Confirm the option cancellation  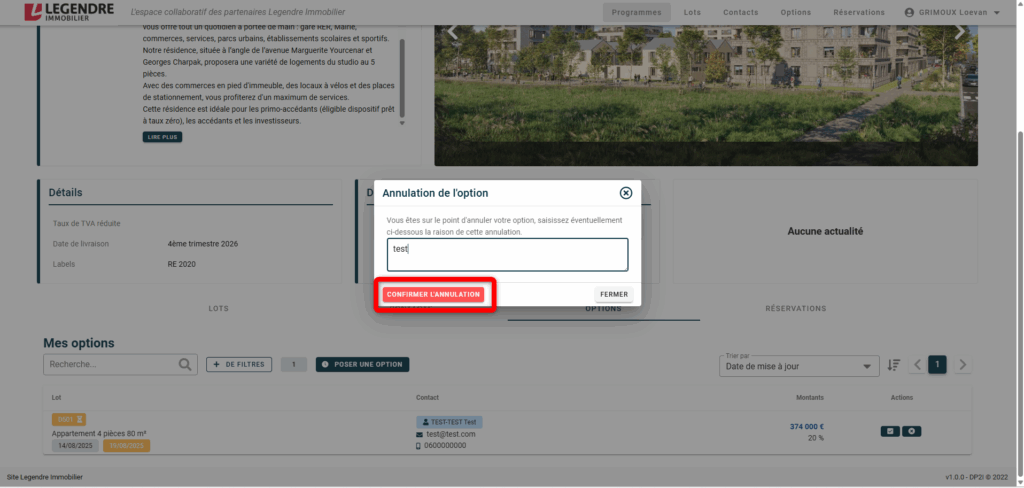pyautogui.click(x=434, y=294)
